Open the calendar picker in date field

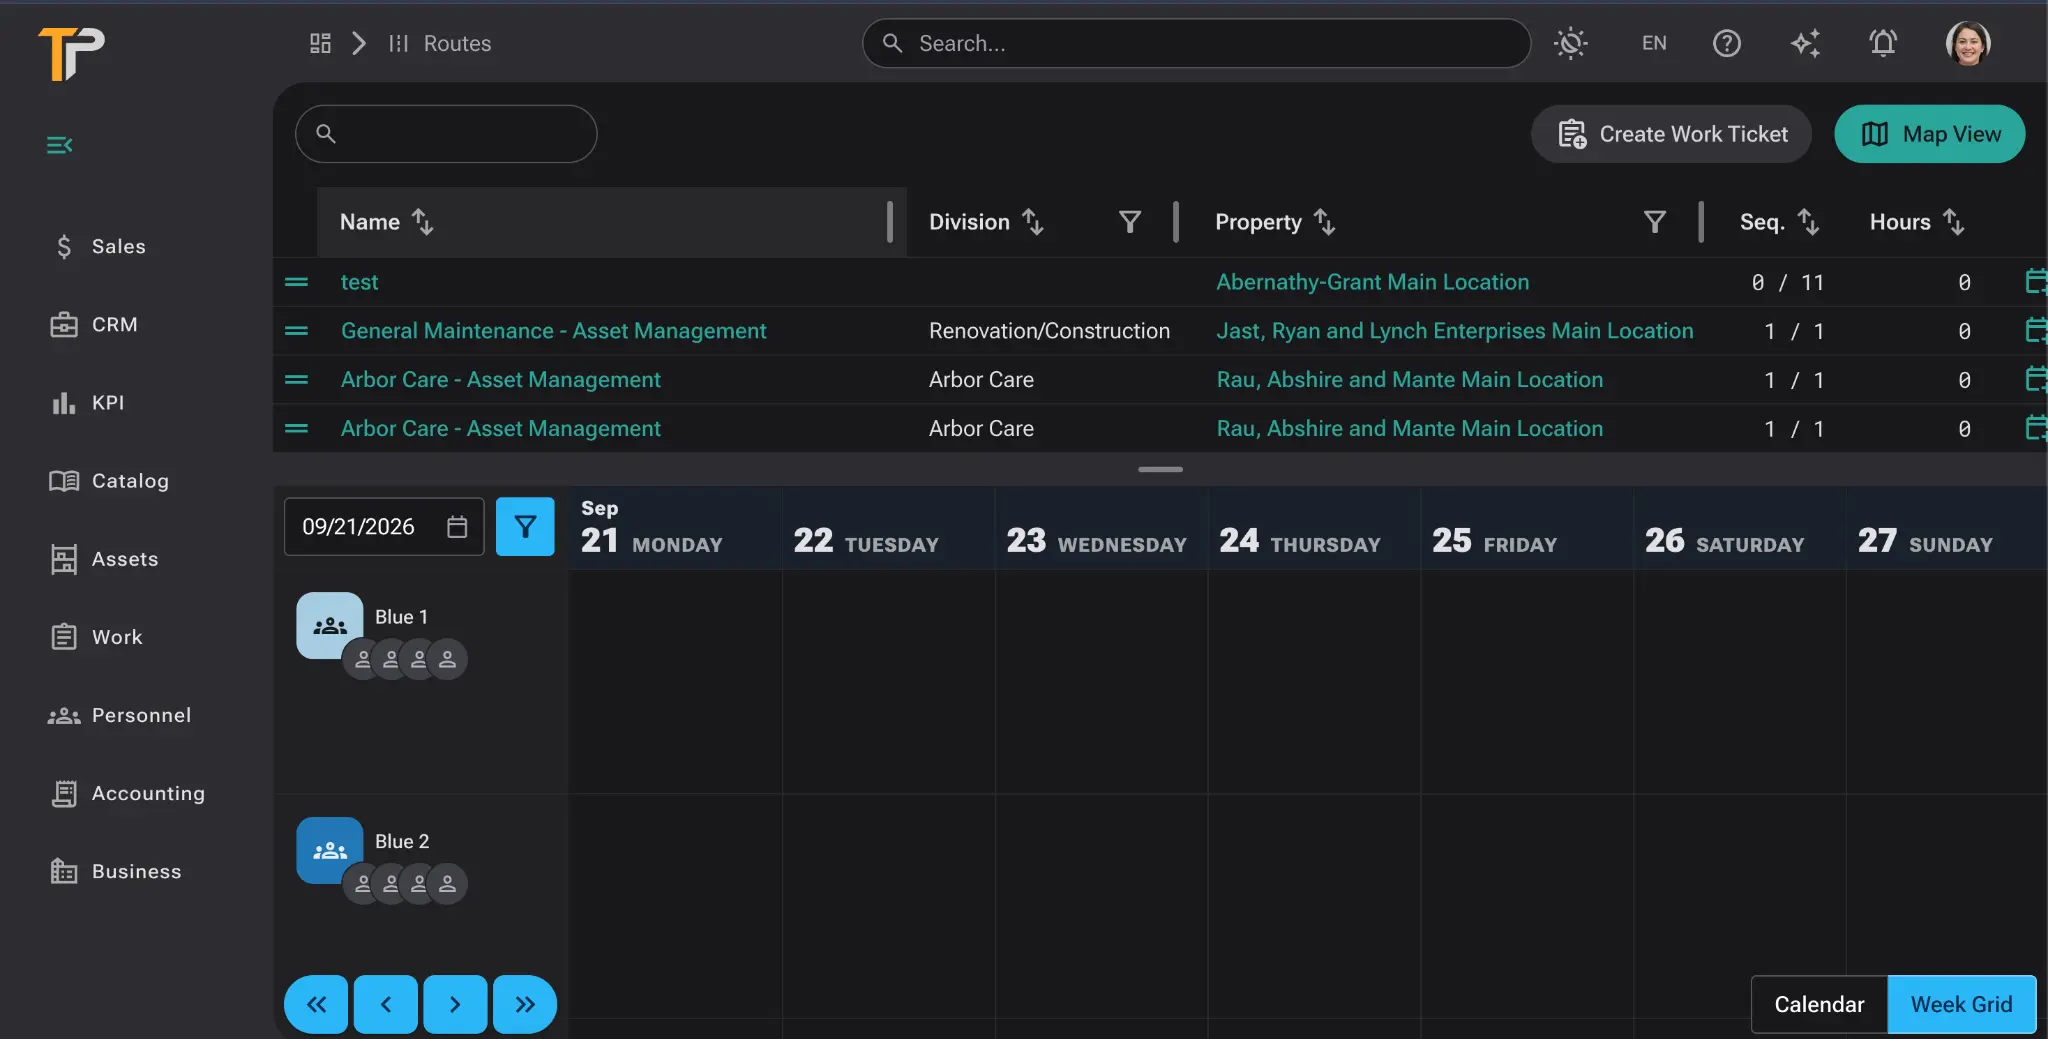pos(457,527)
